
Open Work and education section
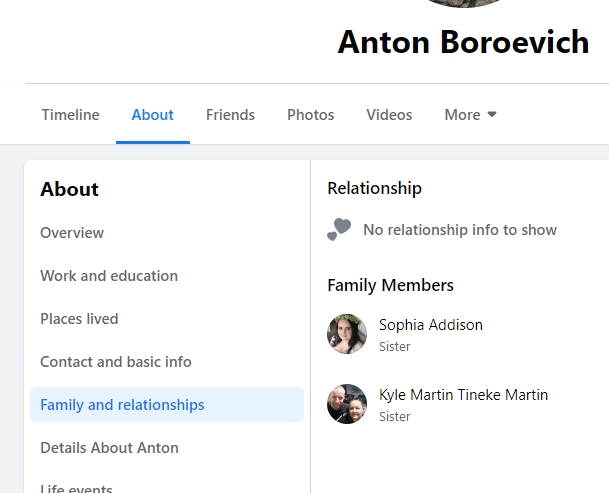[109, 276]
